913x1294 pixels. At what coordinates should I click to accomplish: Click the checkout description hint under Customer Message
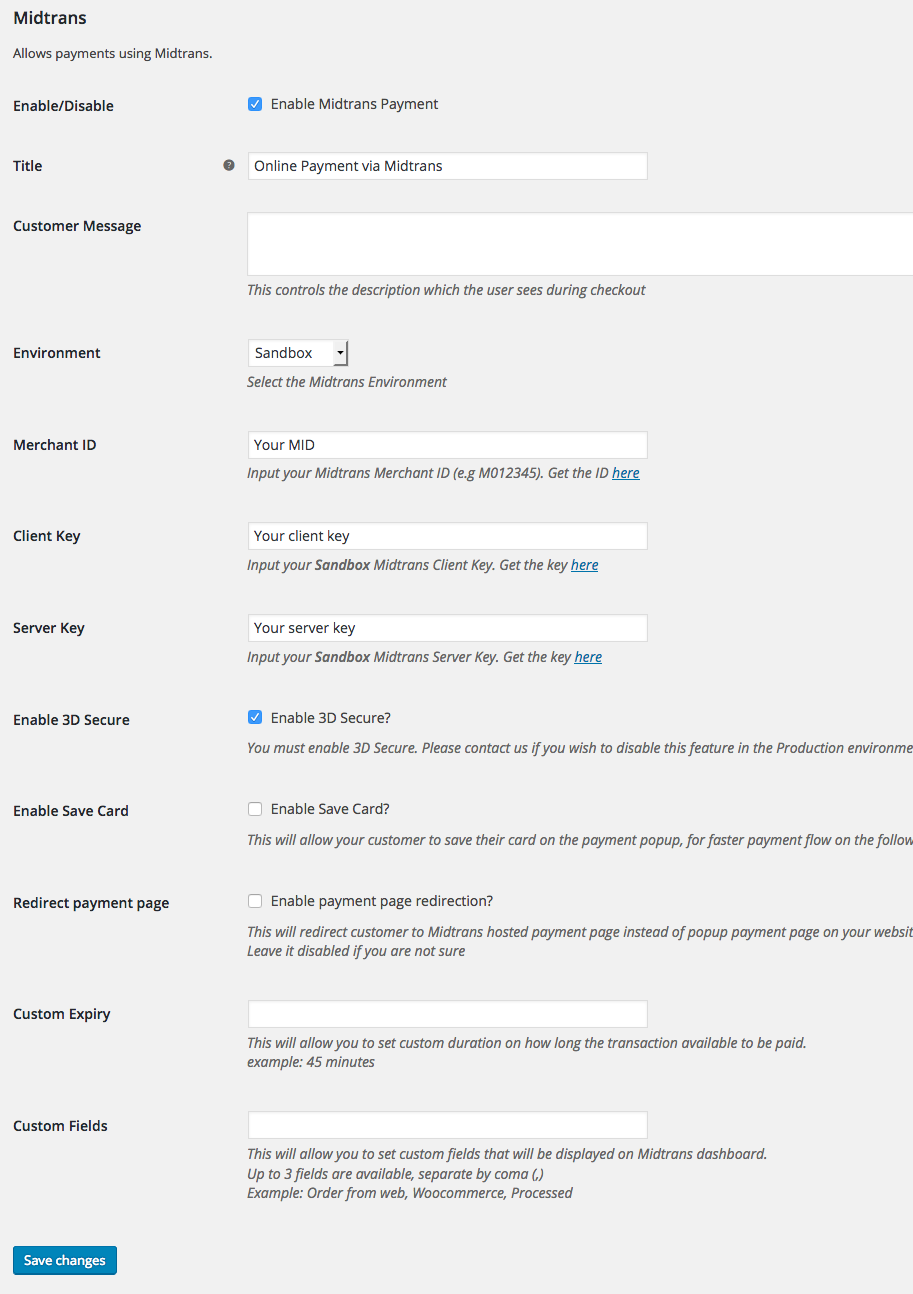pos(446,290)
